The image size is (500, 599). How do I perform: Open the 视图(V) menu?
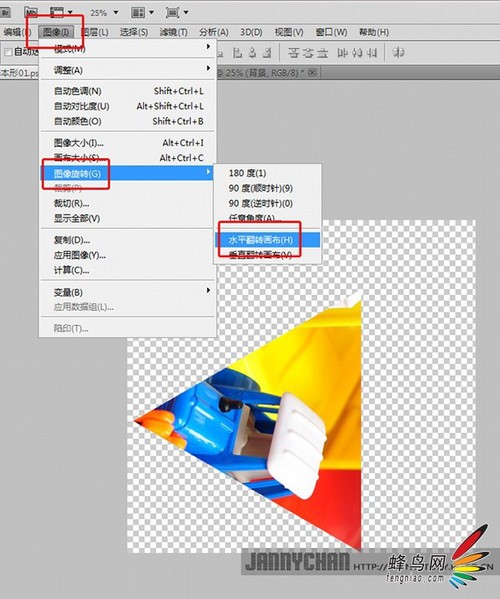click(x=289, y=32)
